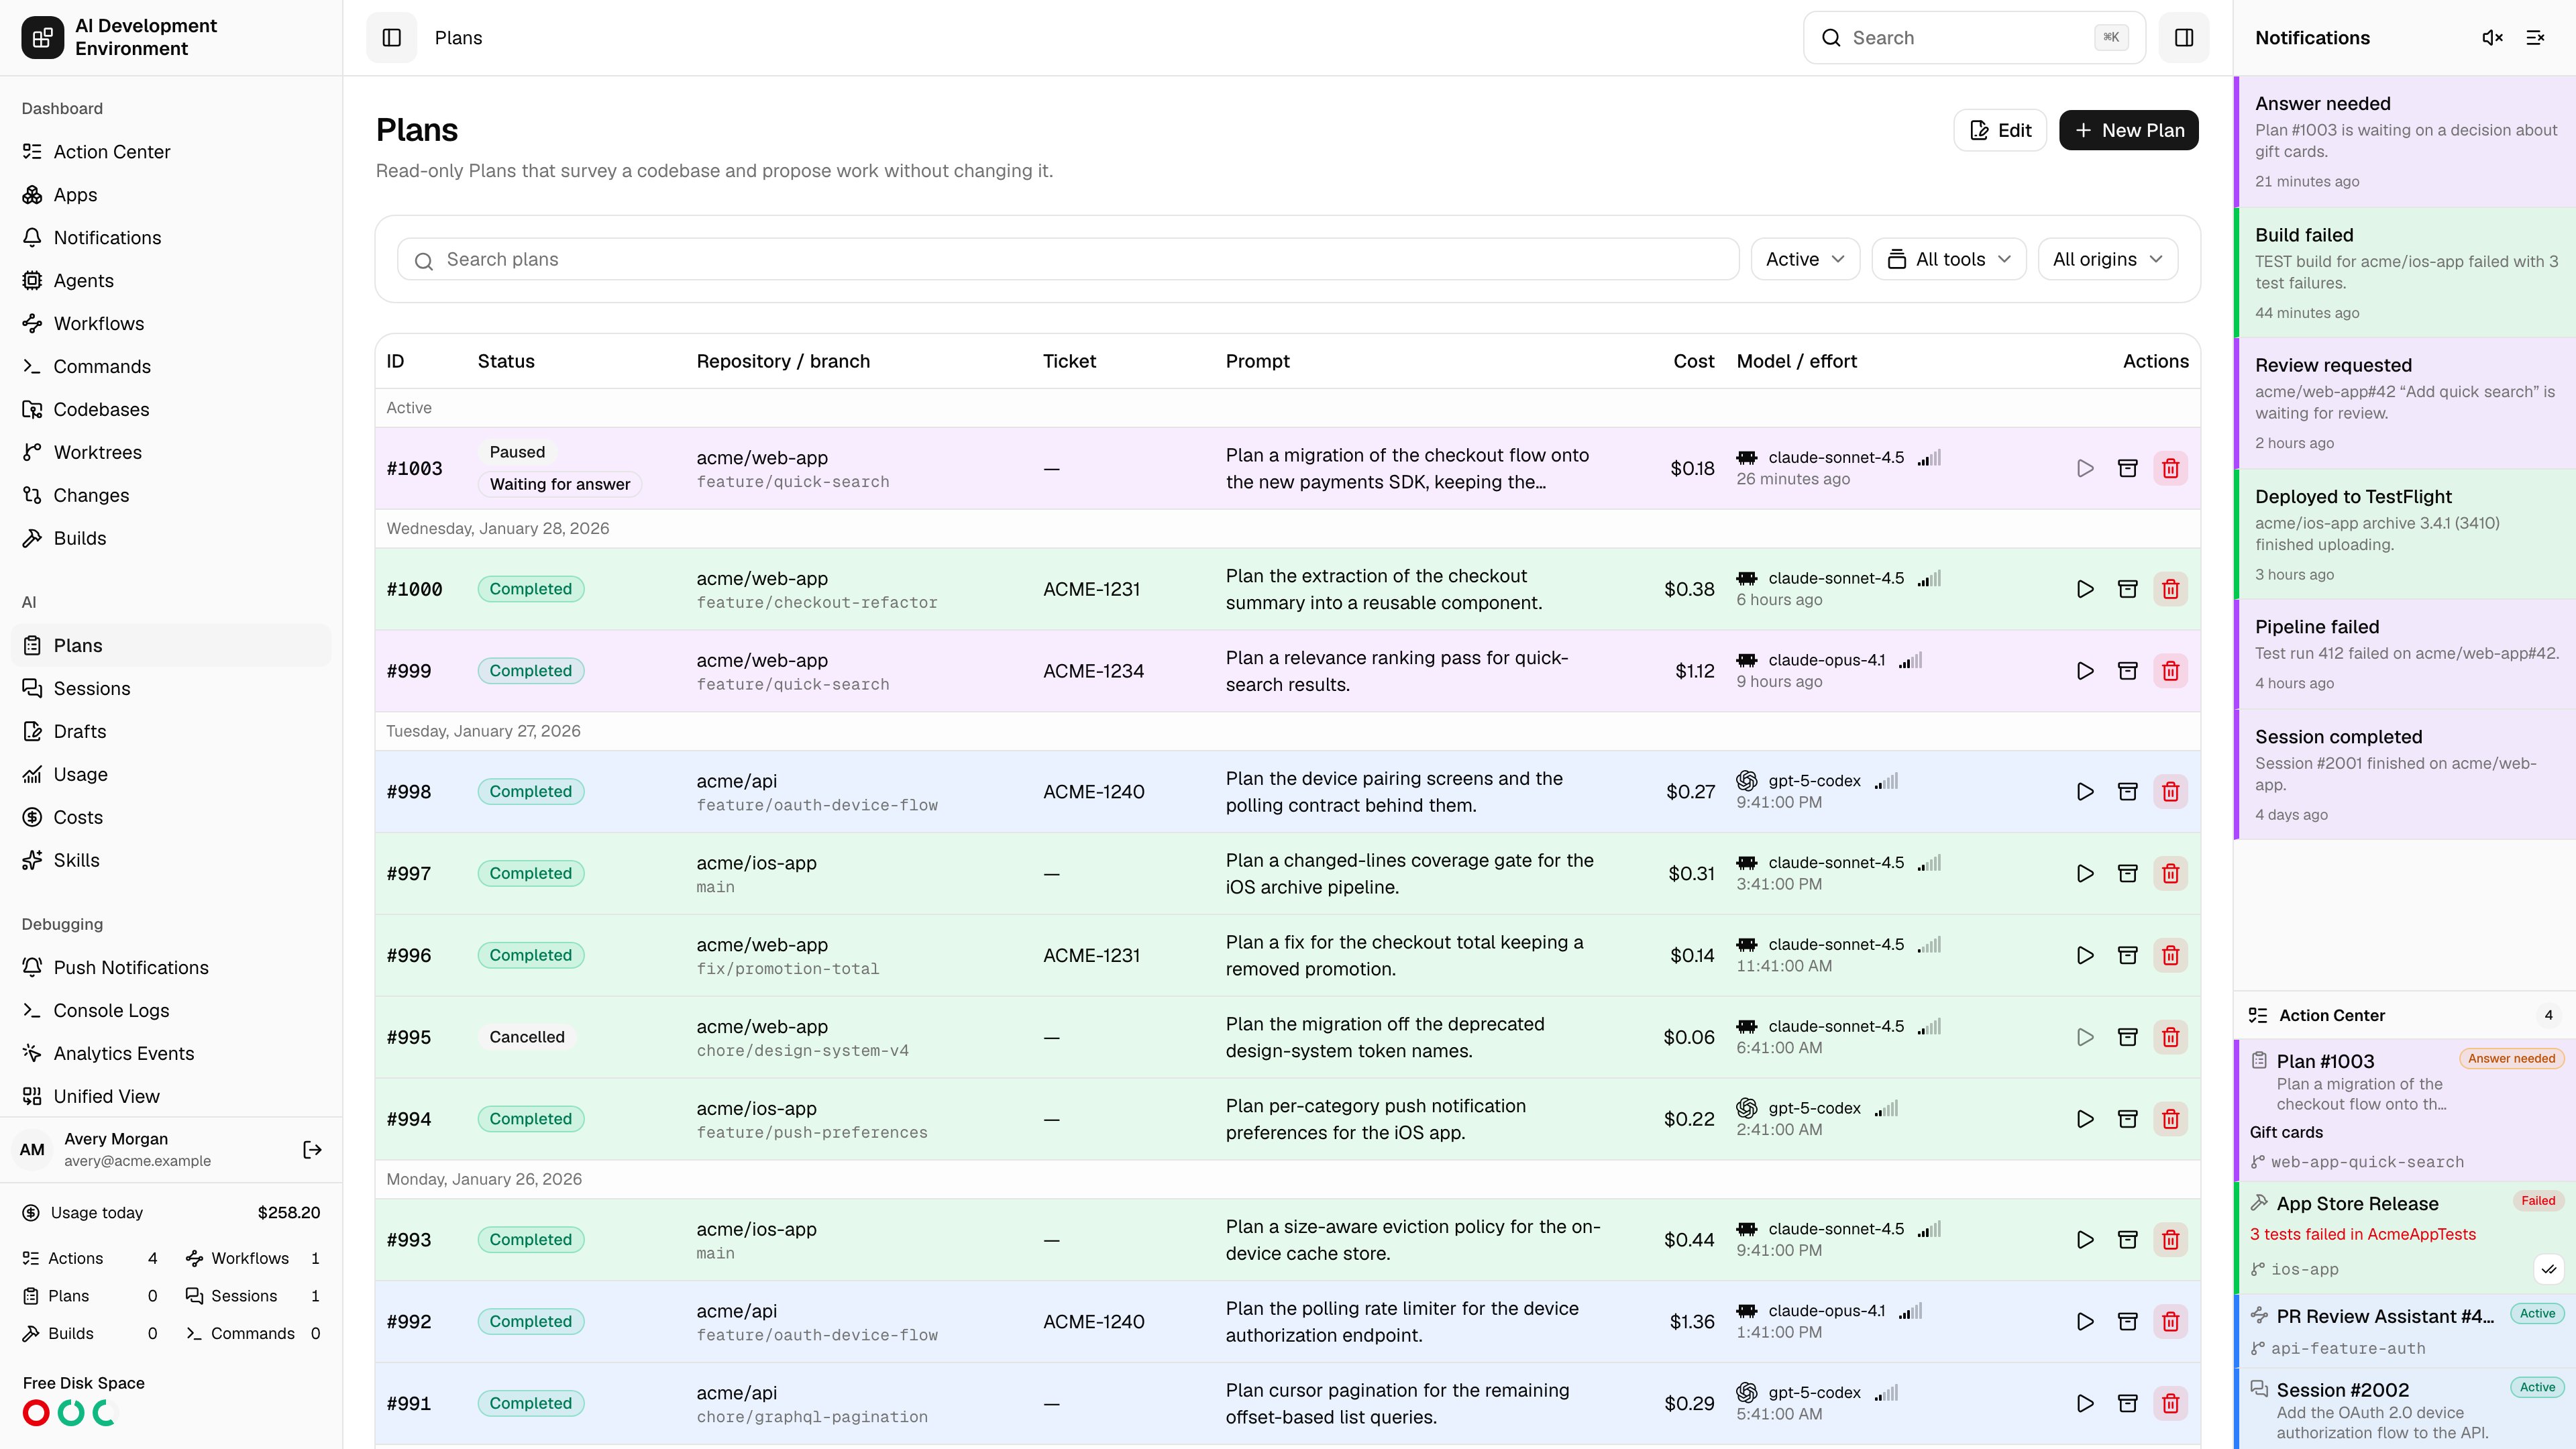Mute notification sounds
Viewport: 2576px width, 1449px height.
(2492, 38)
